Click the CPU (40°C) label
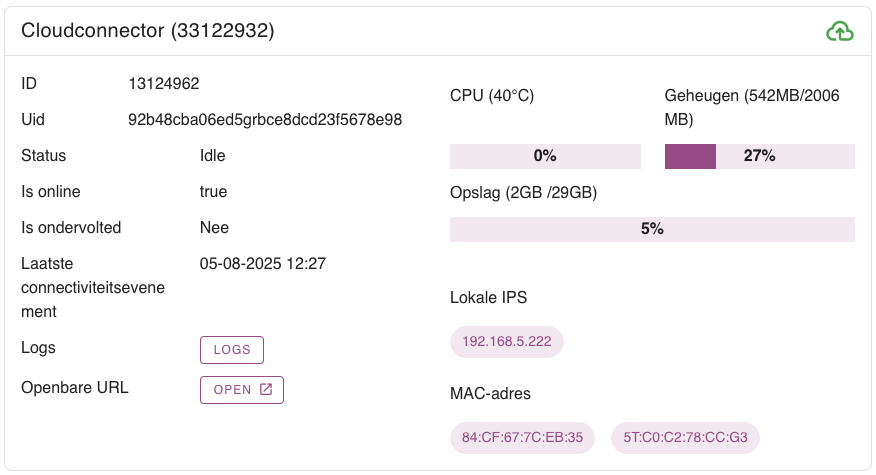The image size is (876, 475). point(492,96)
